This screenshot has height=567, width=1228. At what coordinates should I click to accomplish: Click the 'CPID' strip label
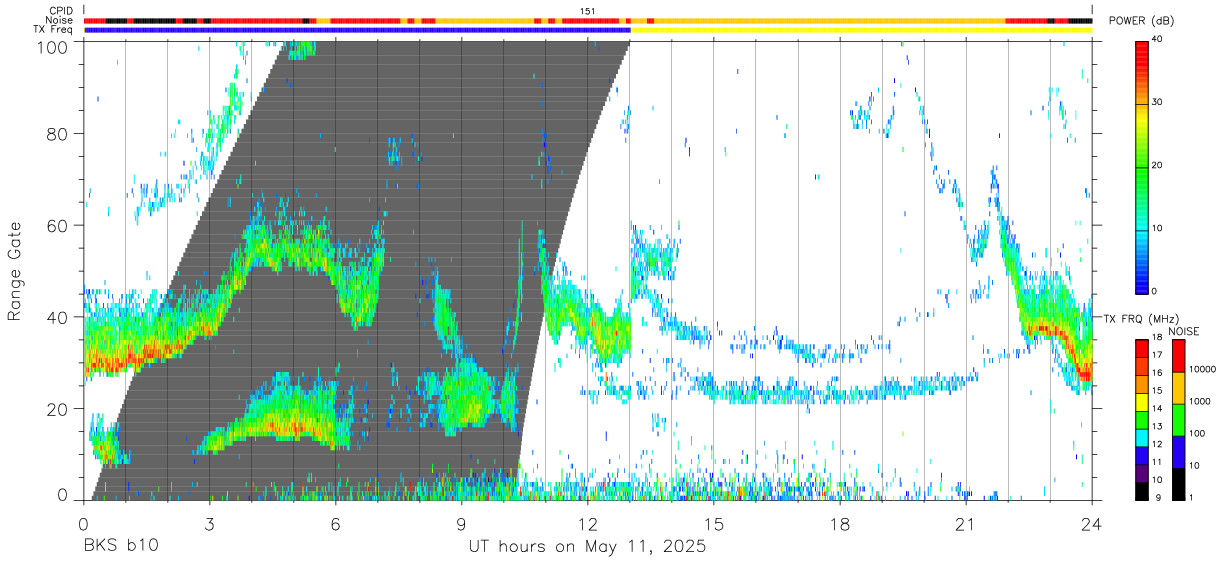61,11
